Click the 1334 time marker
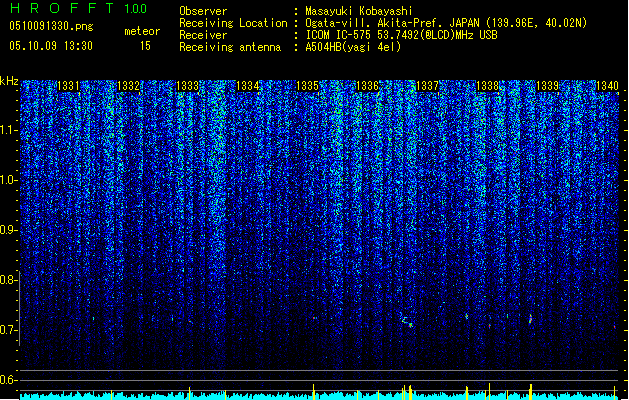 click(248, 86)
